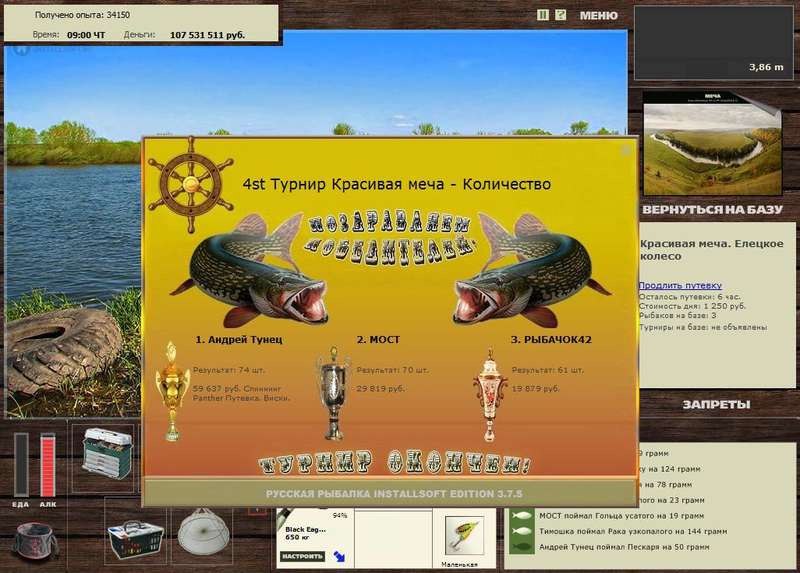Click log entry Андрей Тунец поймал Пескаря
Screen dimensions: 800x573
(624, 547)
